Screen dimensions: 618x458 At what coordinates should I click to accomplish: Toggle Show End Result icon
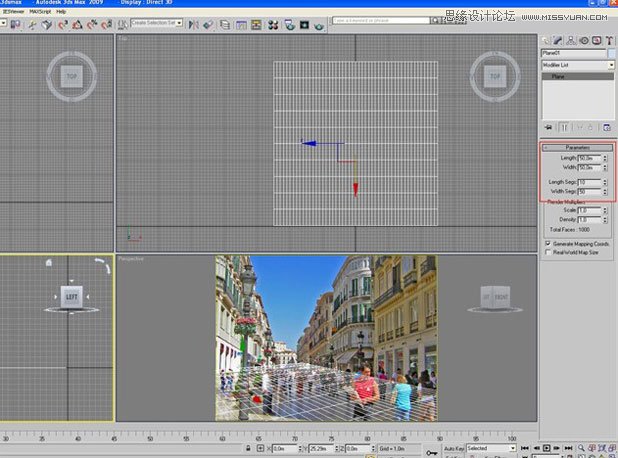564,127
